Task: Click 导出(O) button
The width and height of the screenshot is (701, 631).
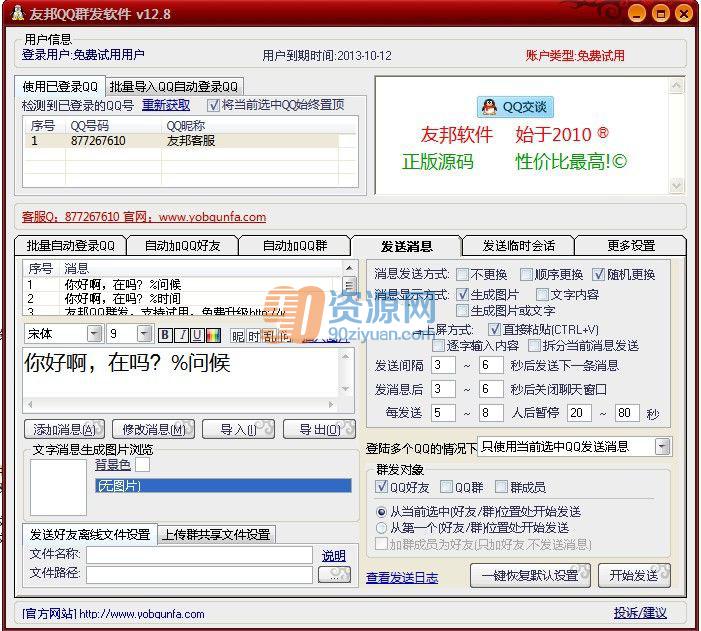Action: click(x=320, y=429)
